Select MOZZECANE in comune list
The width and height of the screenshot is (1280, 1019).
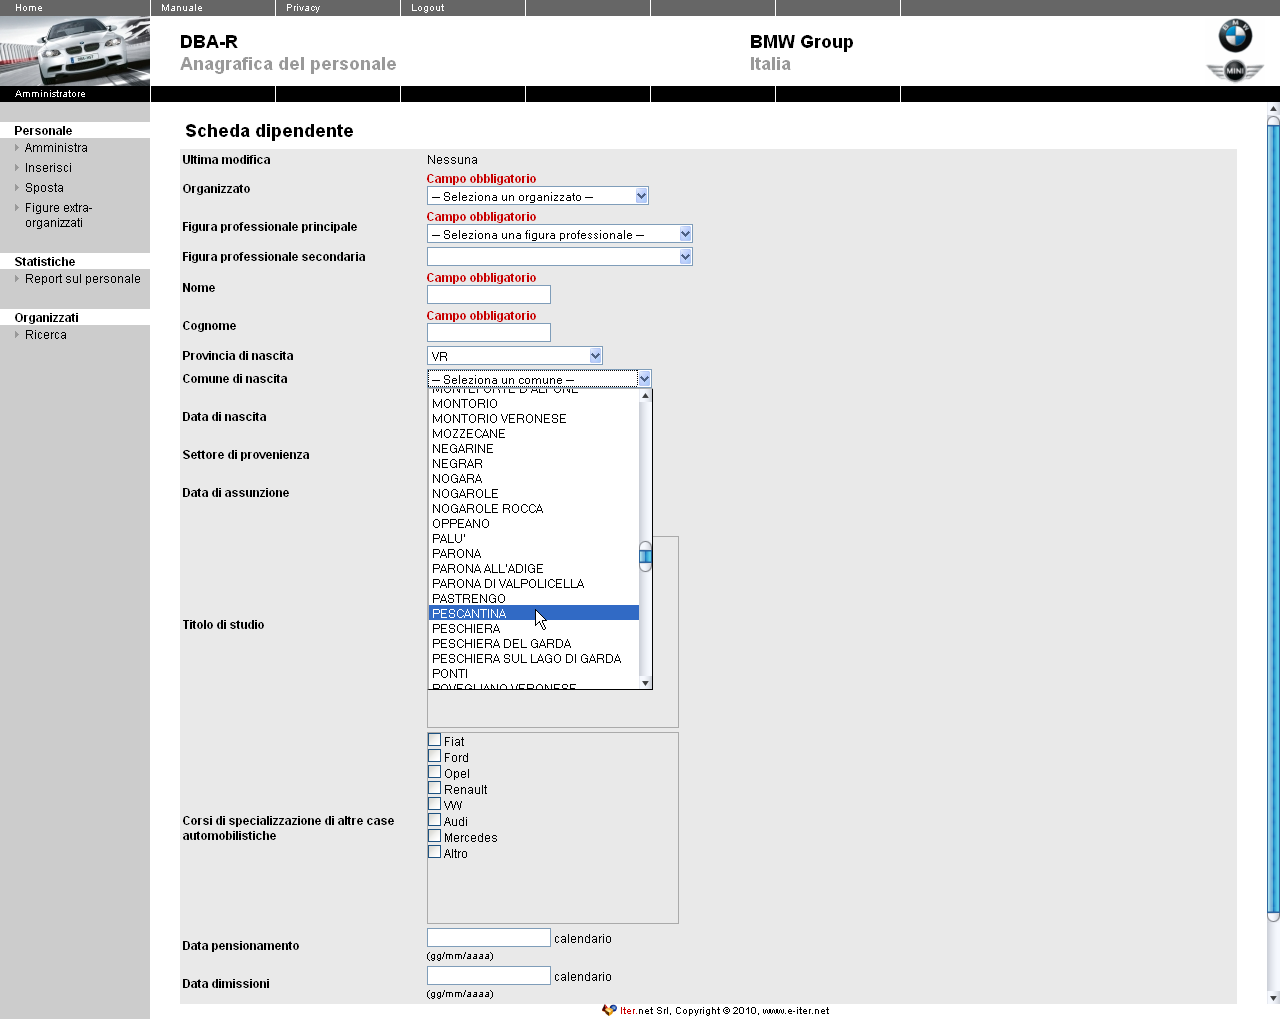coord(534,434)
